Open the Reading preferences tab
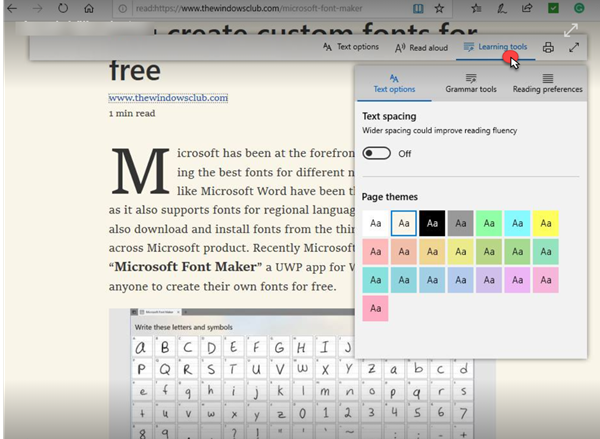The image size is (600, 439). [548, 83]
